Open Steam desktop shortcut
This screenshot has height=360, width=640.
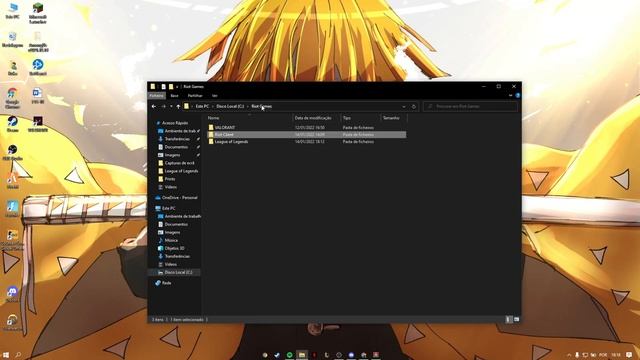(x=13, y=124)
